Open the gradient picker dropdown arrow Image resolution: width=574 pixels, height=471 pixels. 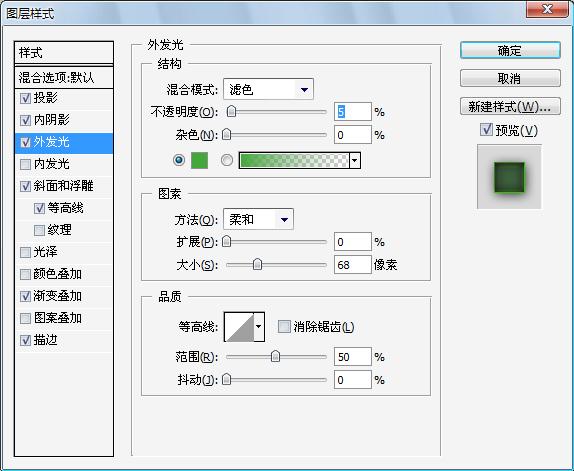pyautogui.click(x=355, y=160)
